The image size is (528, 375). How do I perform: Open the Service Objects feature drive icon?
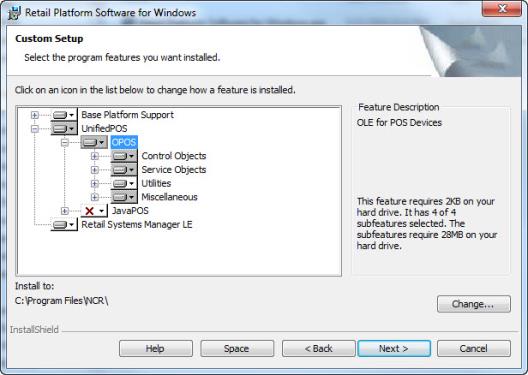point(124,170)
